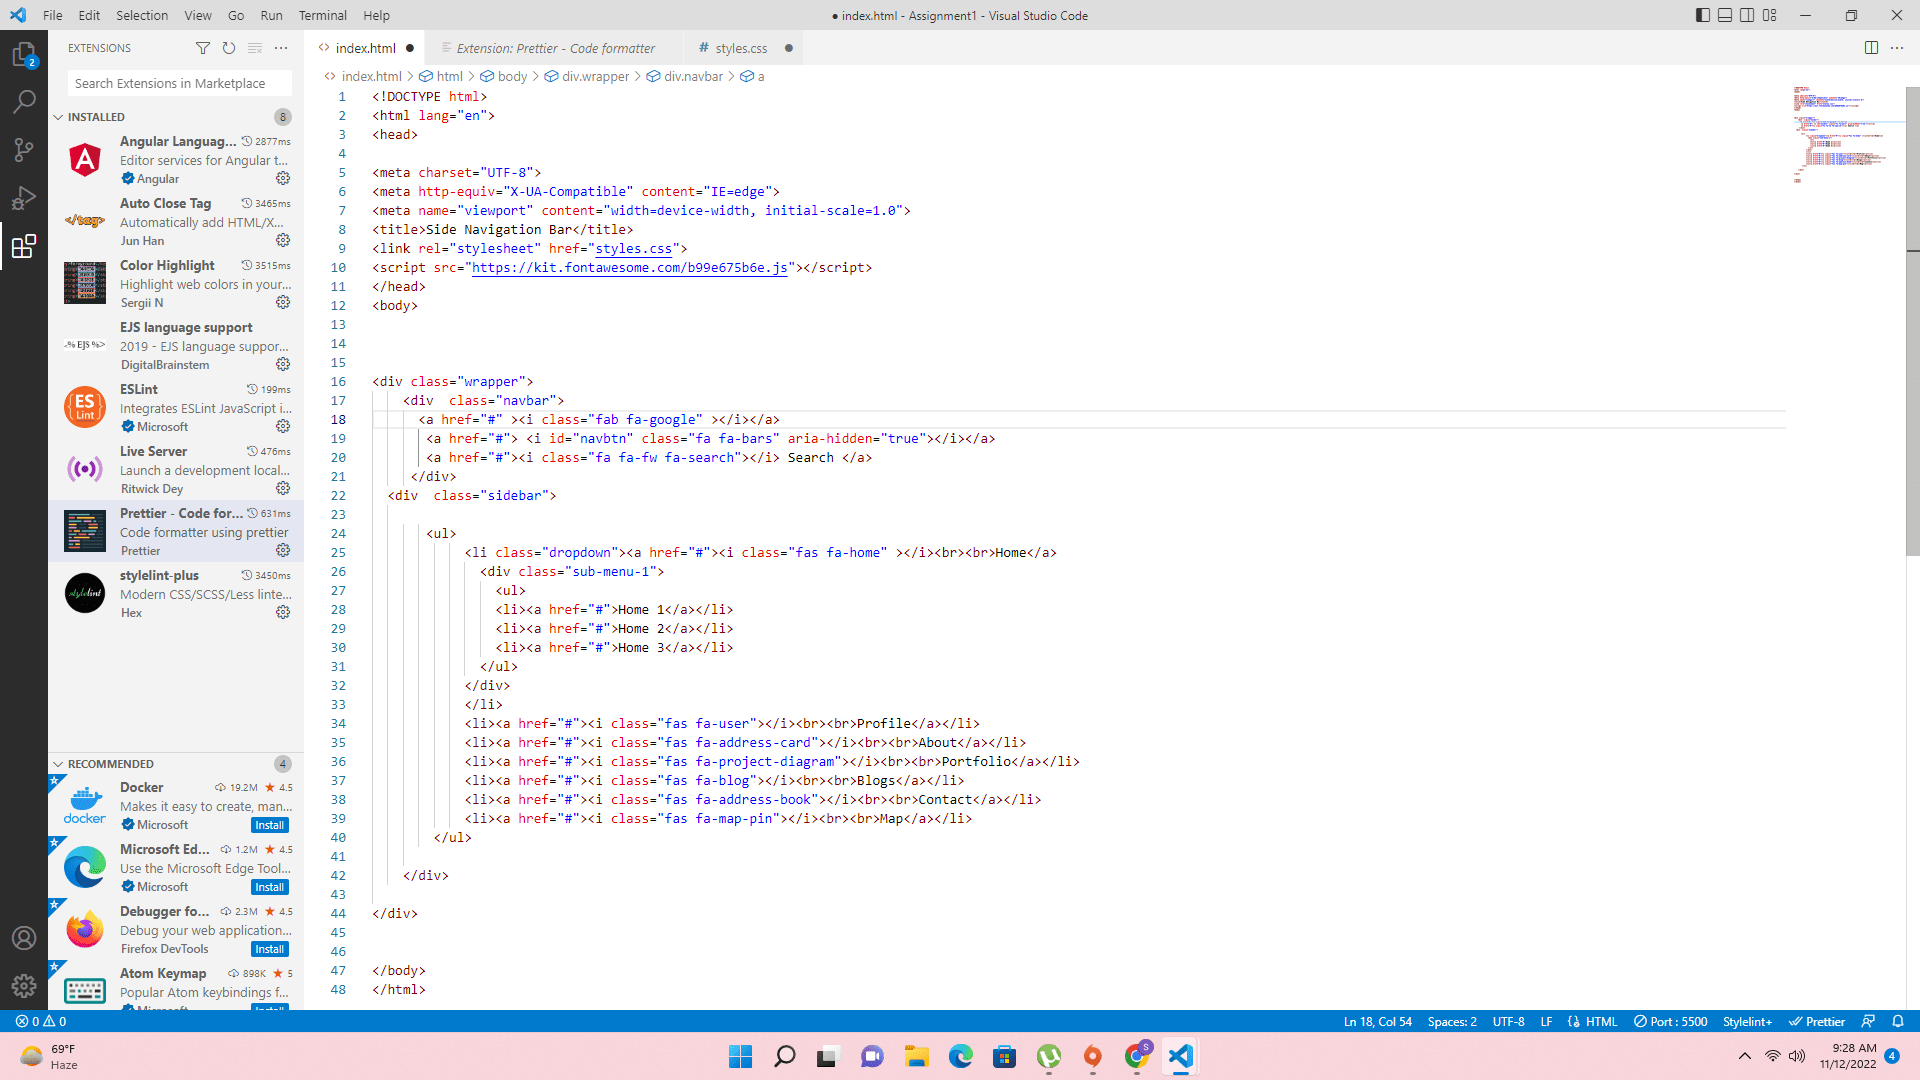The image size is (1920, 1080).
Task: Install the Docker extension
Action: (x=269, y=824)
